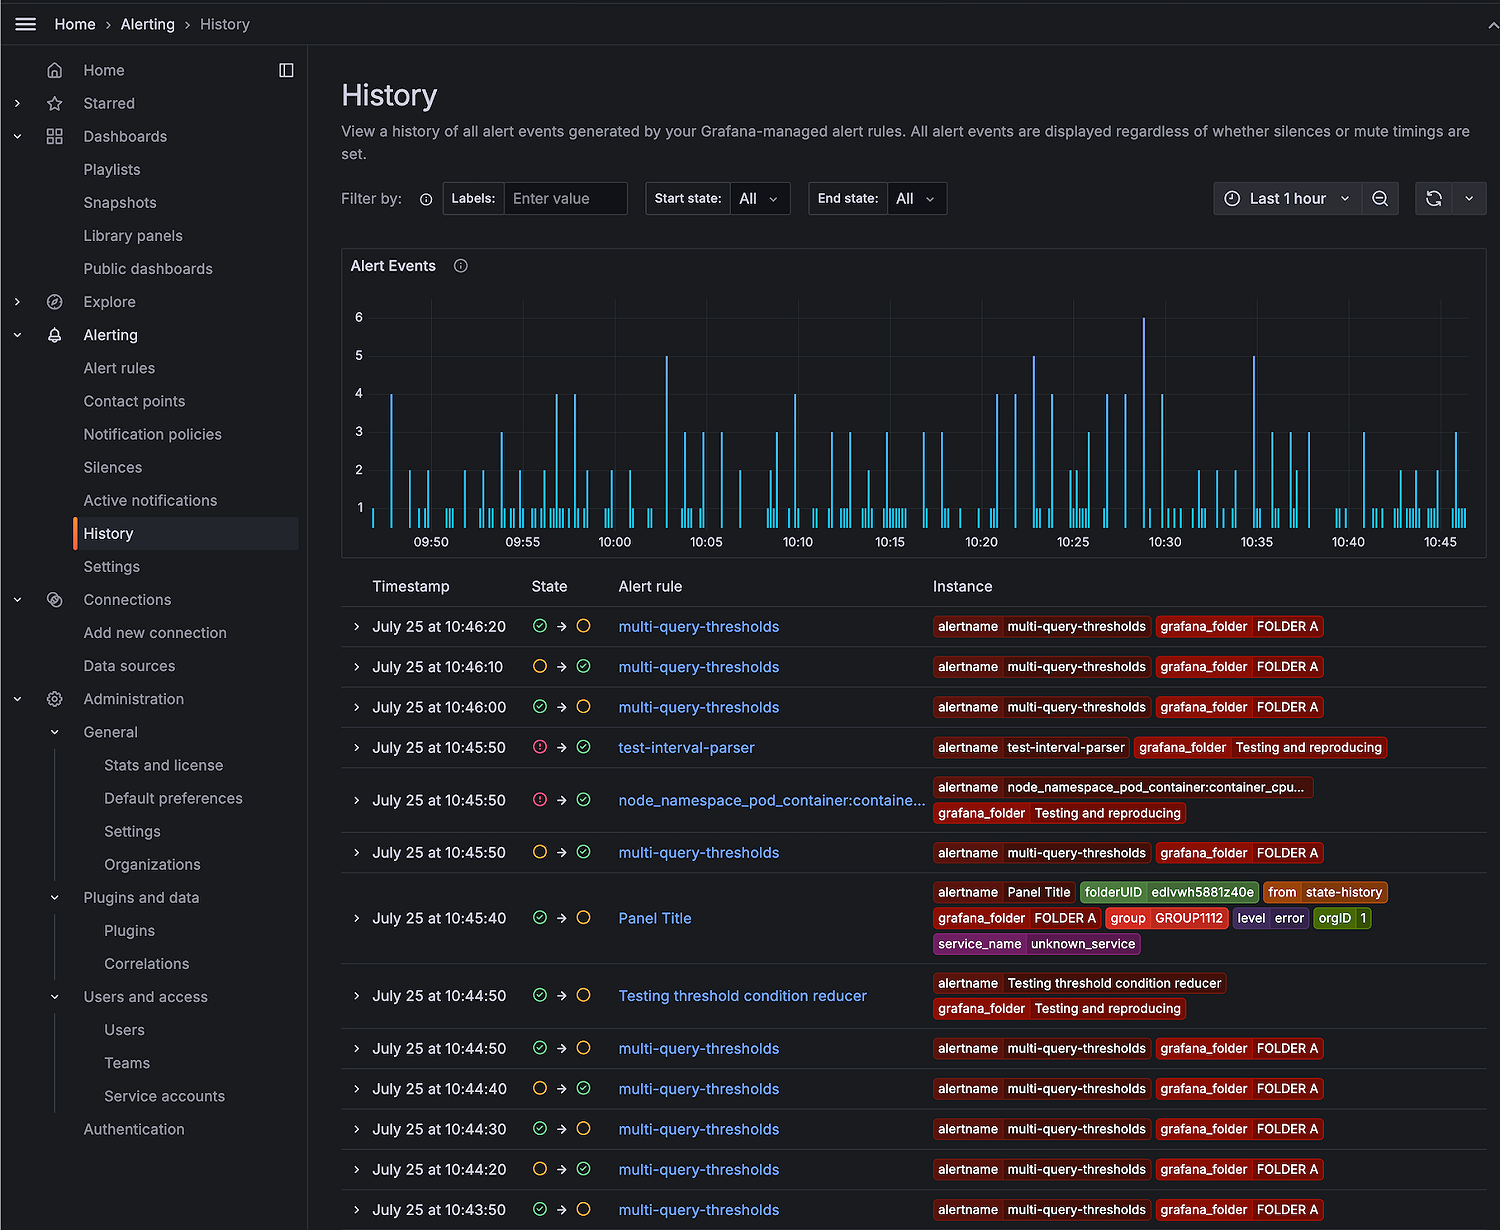Open the Last 1 hour time picker
The width and height of the screenshot is (1500, 1230).
click(1287, 199)
